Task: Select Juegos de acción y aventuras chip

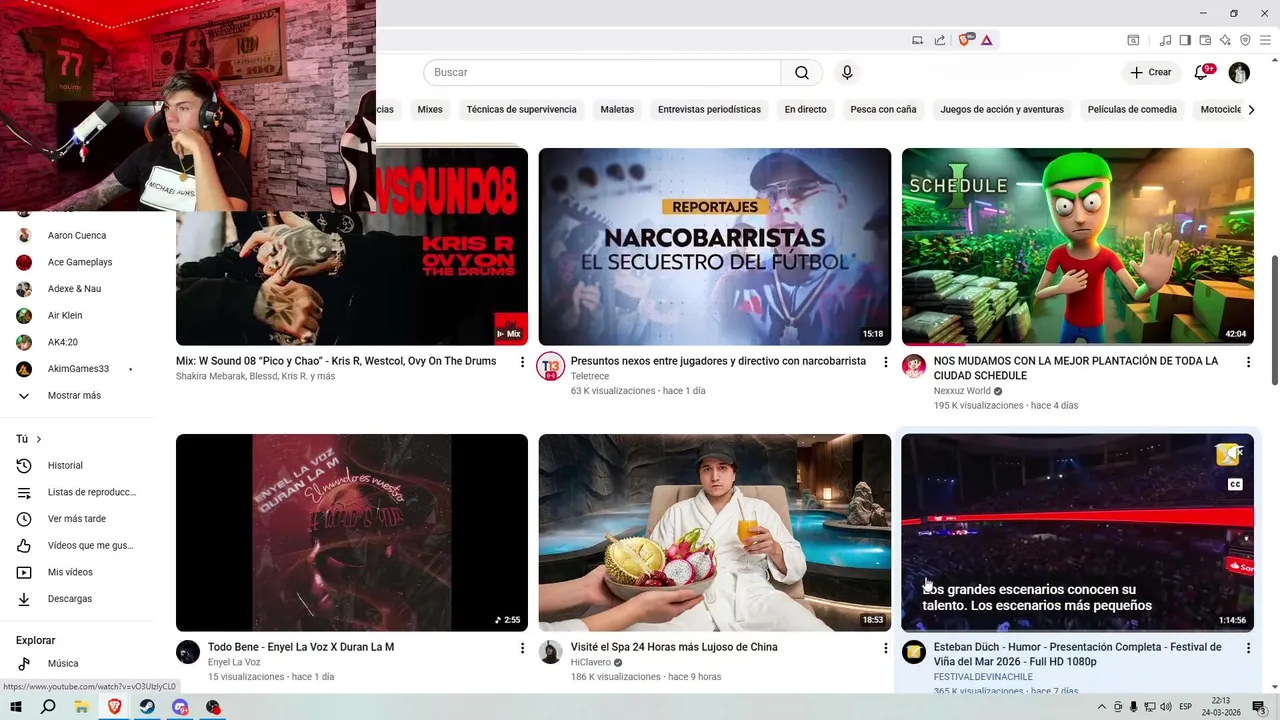Action: pos(1002,109)
